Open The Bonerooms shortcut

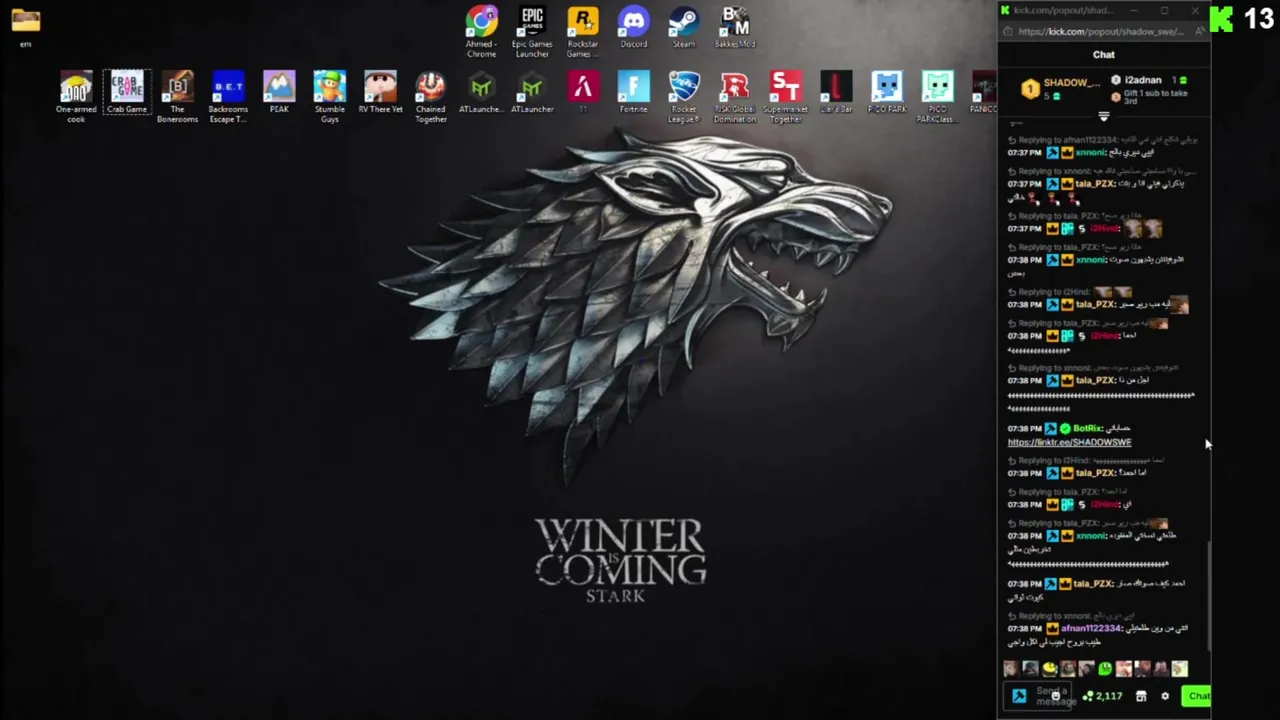[177, 97]
